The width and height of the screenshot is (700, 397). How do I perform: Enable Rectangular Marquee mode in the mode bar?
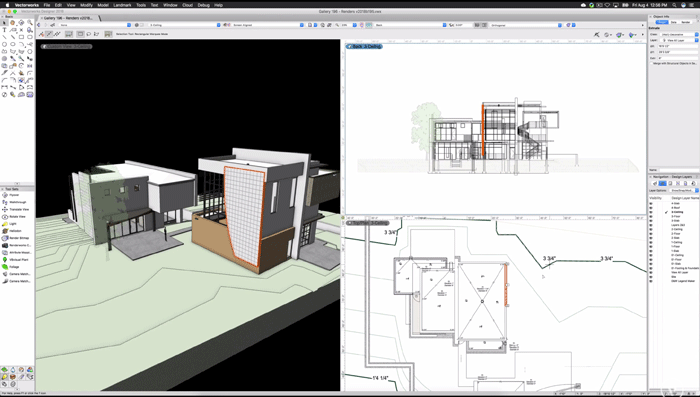(80, 34)
